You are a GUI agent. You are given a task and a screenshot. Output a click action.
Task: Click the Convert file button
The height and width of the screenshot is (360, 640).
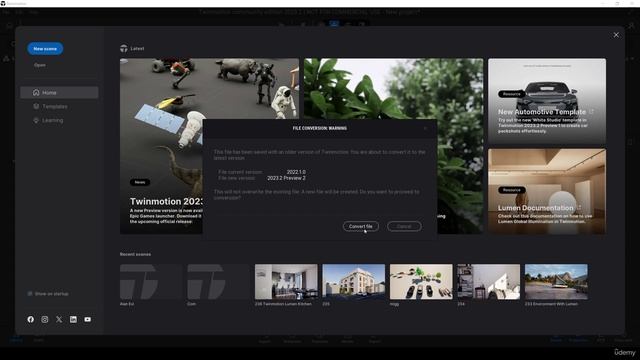[x=360, y=226]
